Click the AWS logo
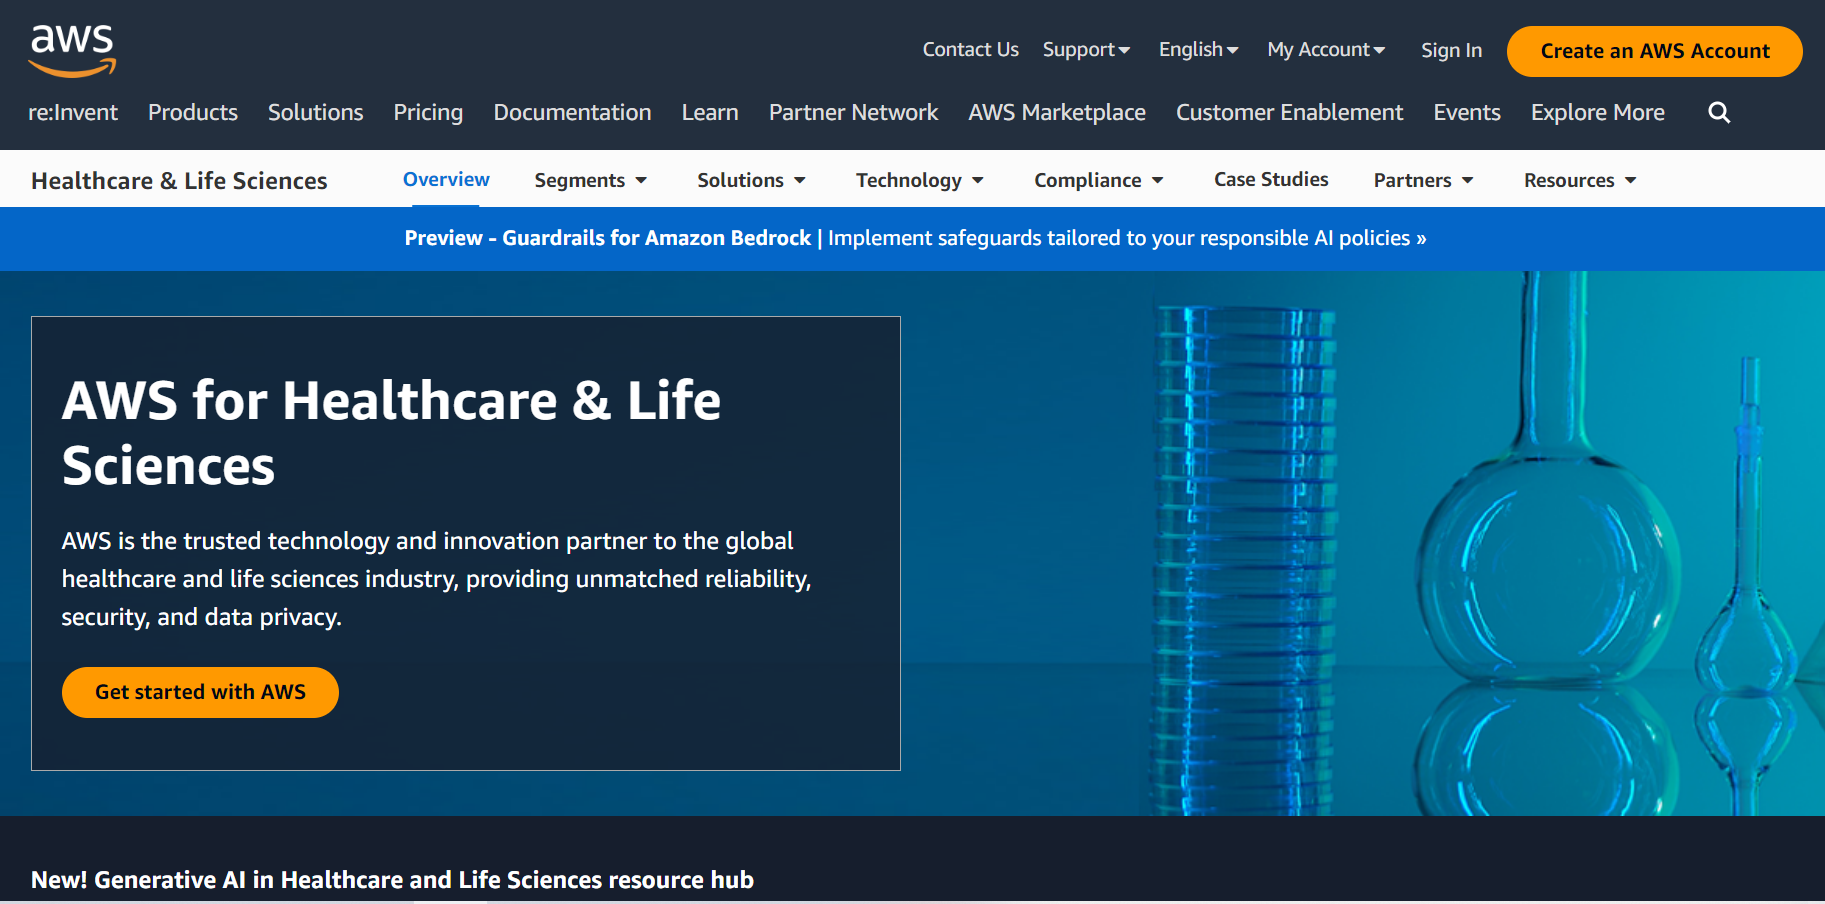Screen dimensions: 1825x904 pos(72,51)
